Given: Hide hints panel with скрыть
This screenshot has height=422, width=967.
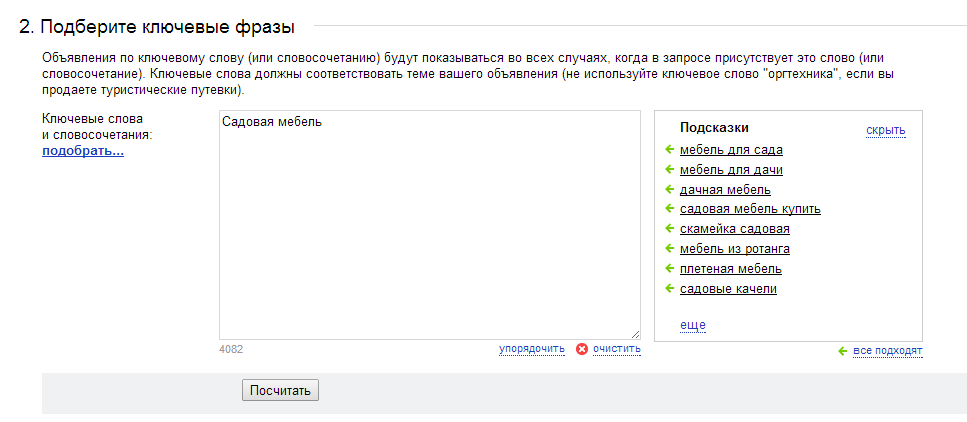Looking at the screenshot, I should [x=886, y=130].
